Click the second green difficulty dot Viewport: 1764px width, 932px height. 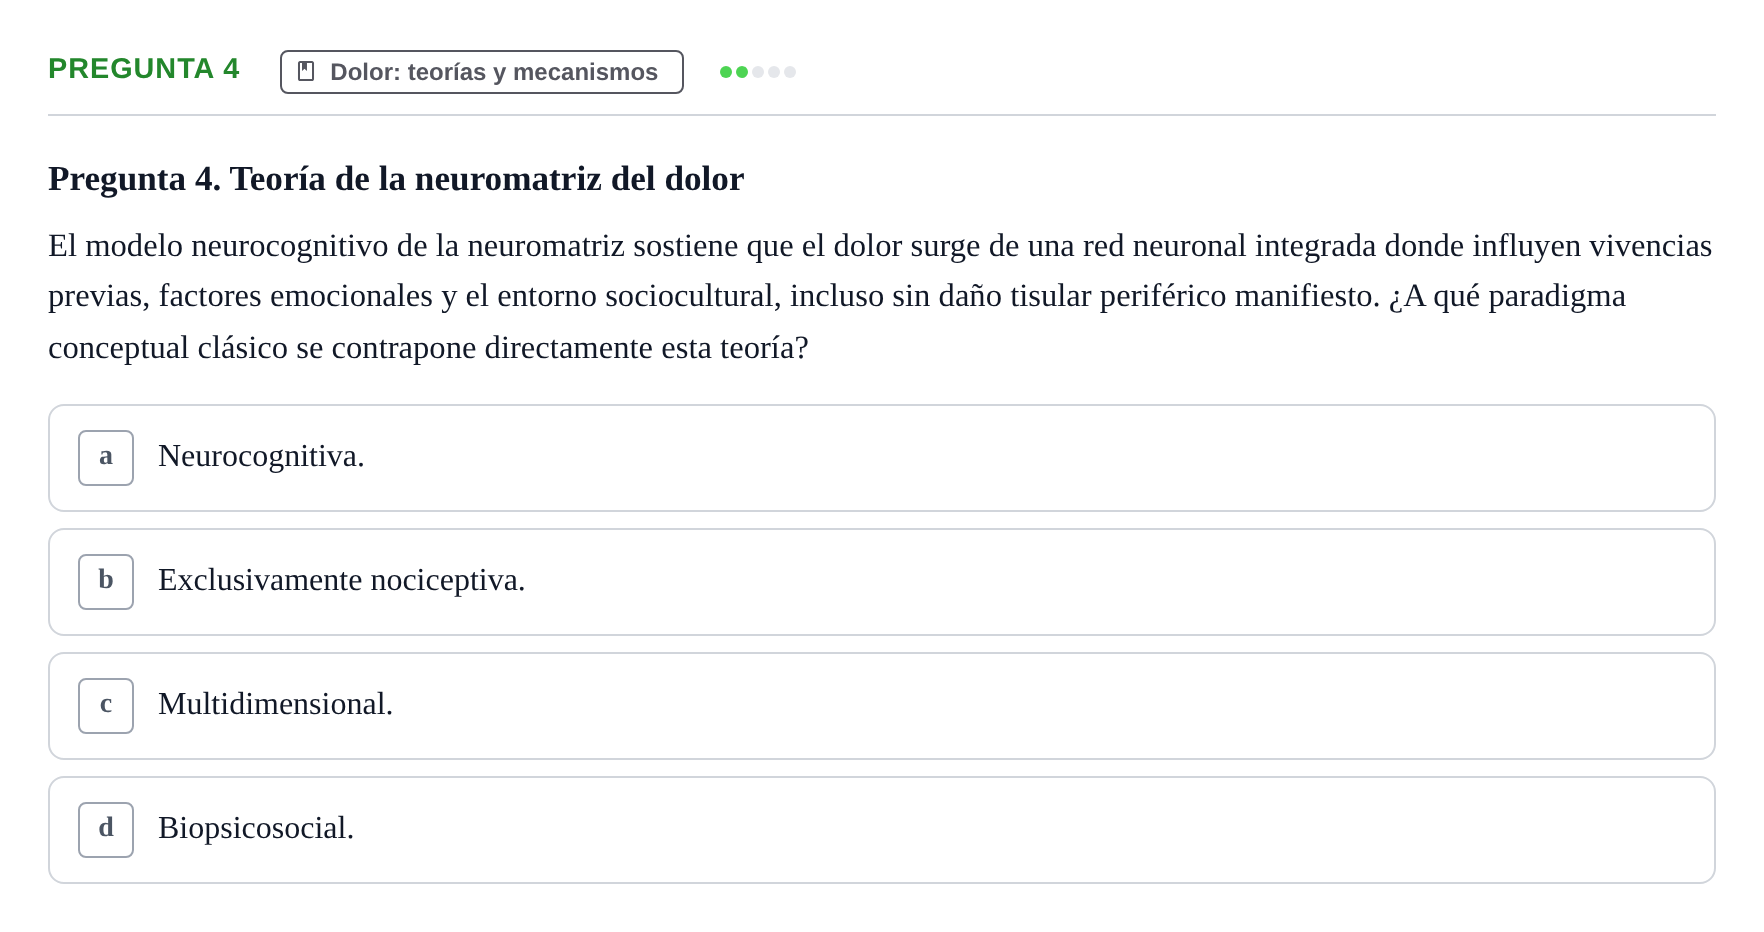pyautogui.click(x=742, y=72)
